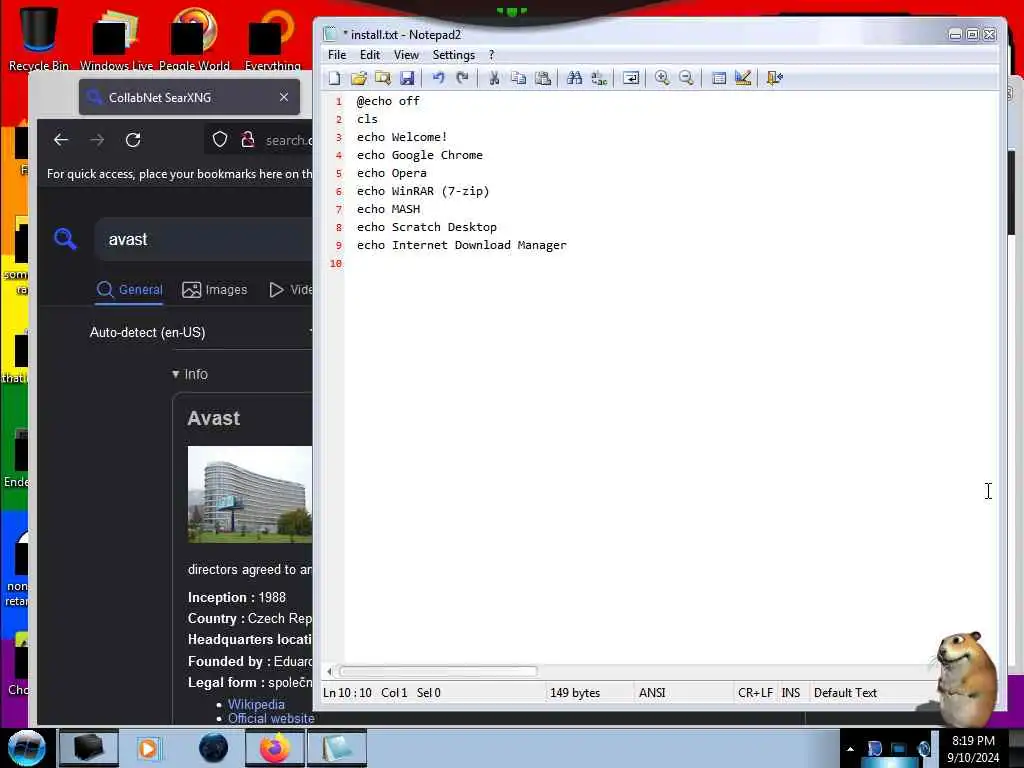This screenshot has height=768, width=1024.
Task: Show hidden system tray icons arrow
Action: (x=850, y=749)
